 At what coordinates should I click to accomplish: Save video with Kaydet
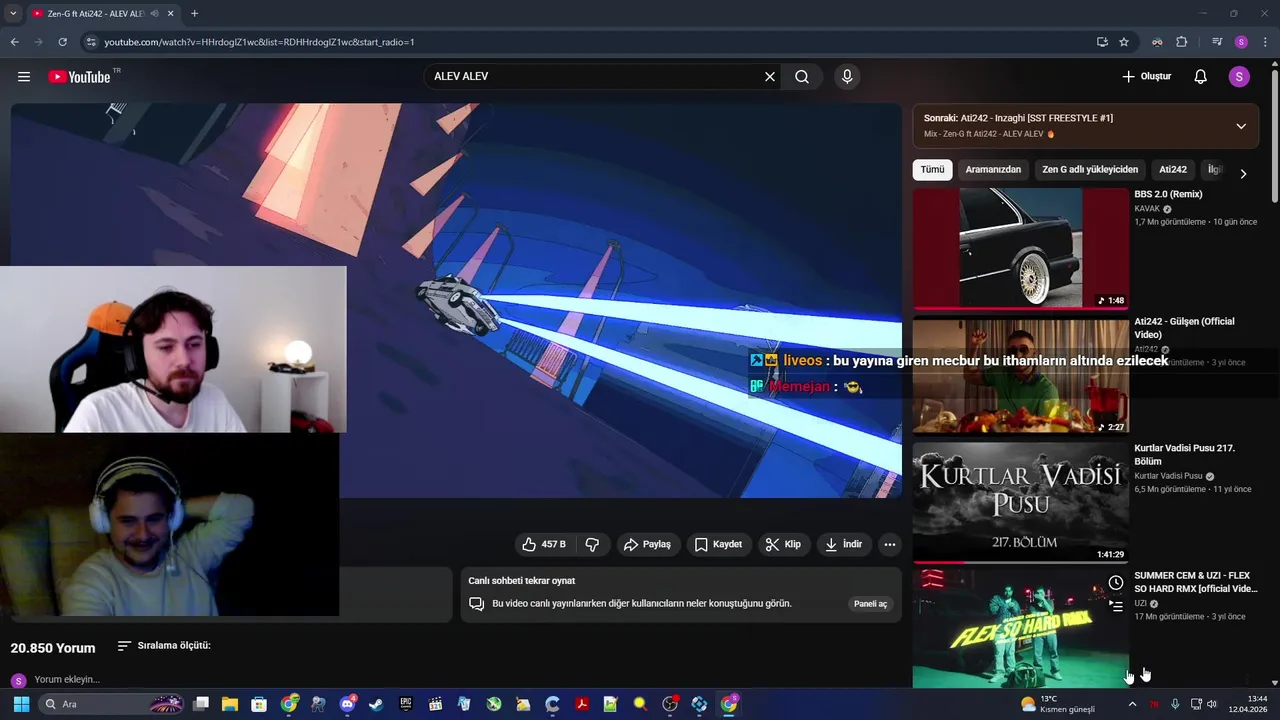tap(718, 545)
